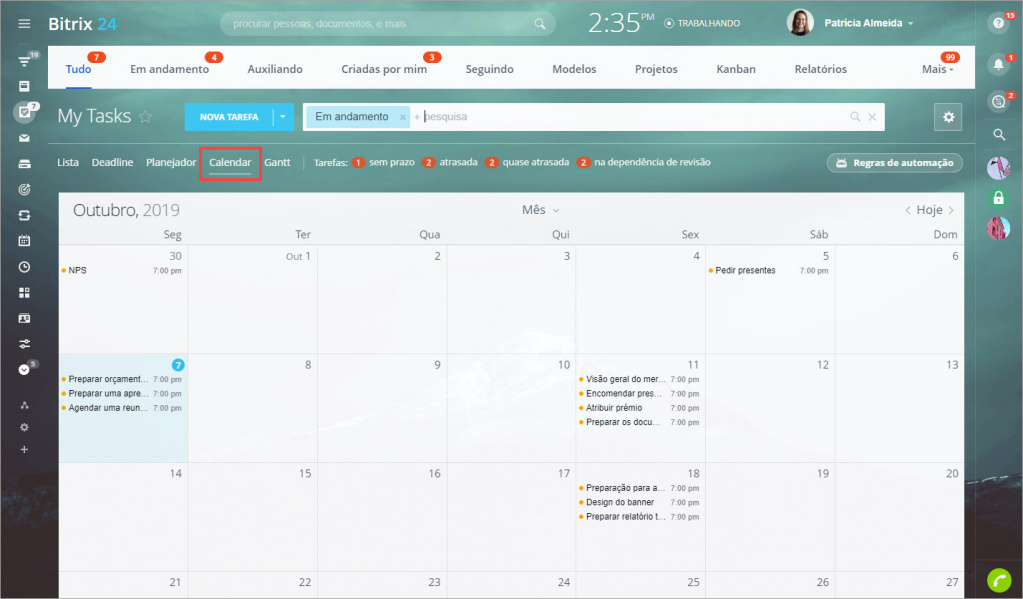Go to the next month with the right arrow
This screenshot has height=599, width=1023.
pos(951,210)
